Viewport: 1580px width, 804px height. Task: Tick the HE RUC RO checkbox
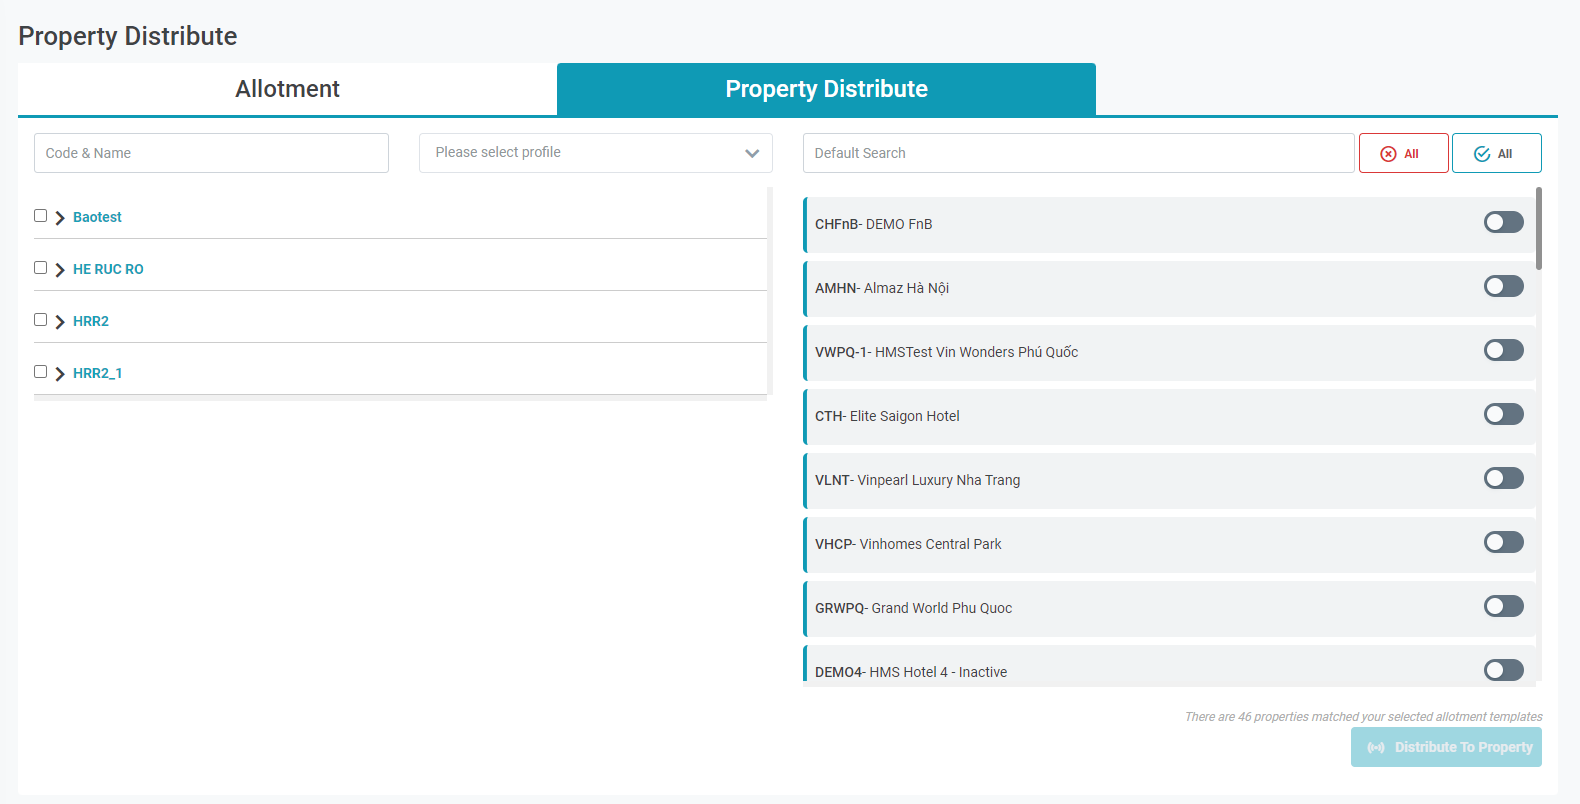(41, 268)
